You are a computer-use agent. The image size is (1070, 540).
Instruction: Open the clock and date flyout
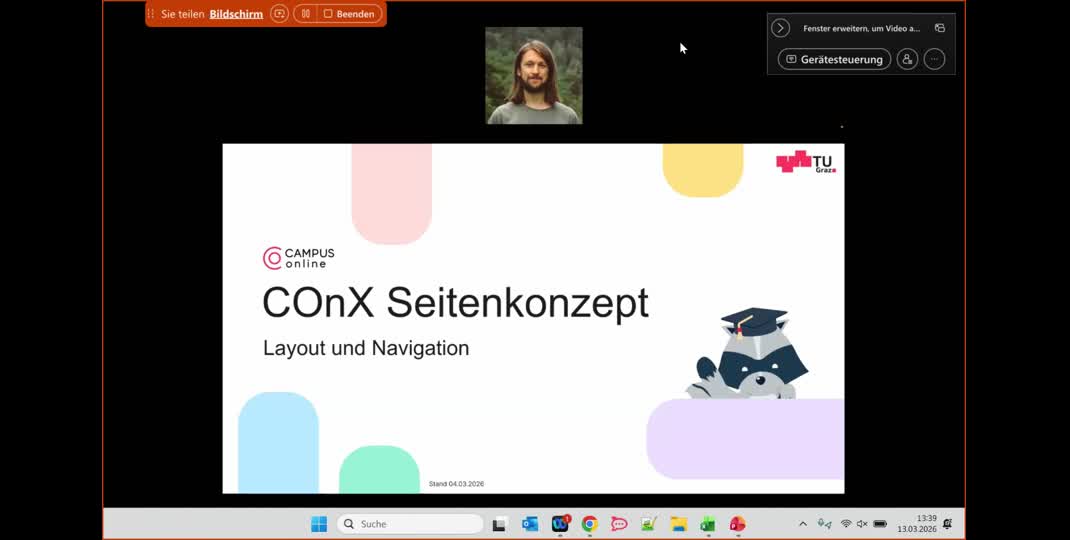click(x=916, y=524)
